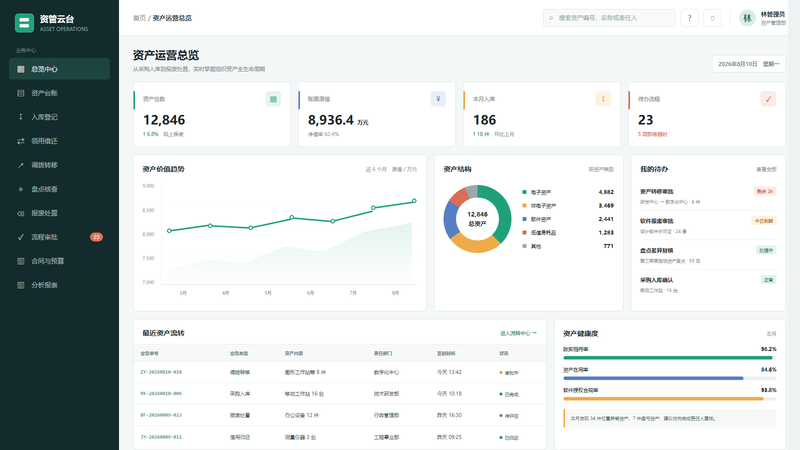Click the 2026年8月10日 星期一 date button

click(x=748, y=64)
